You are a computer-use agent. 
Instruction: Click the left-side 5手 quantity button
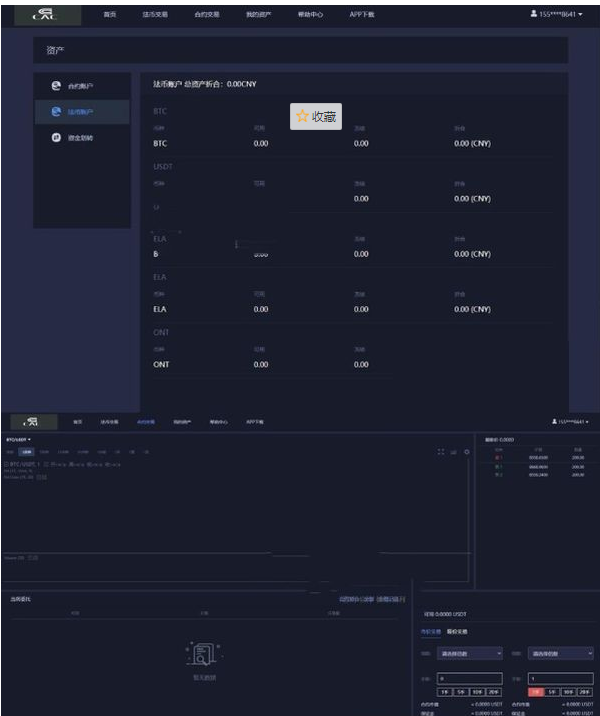coord(461,692)
